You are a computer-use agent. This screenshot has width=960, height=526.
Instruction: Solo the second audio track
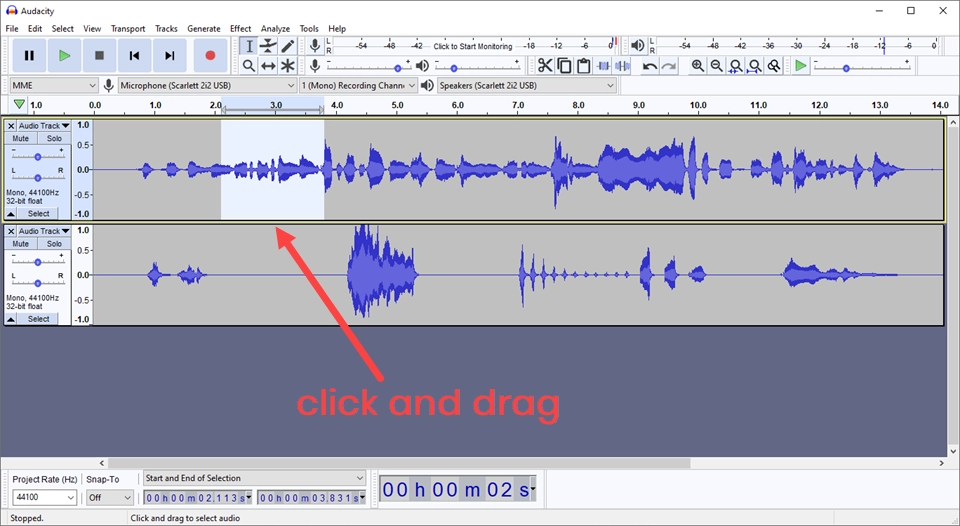[54, 244]
